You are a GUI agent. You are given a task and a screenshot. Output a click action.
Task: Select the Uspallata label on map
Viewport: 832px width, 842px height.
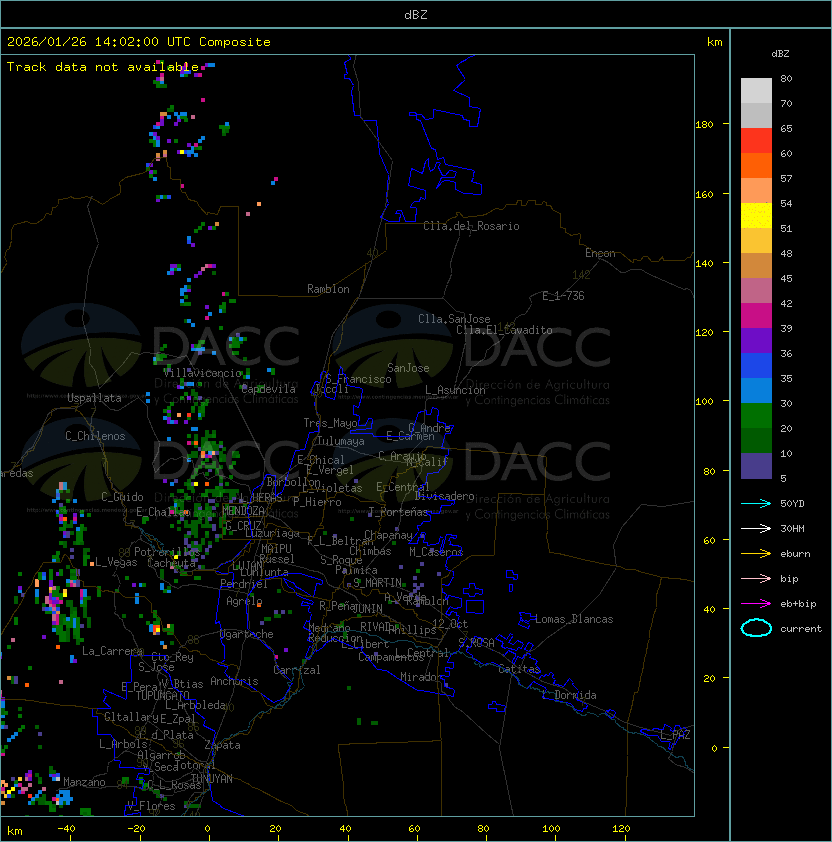pyautogui.click(x=94, y=398)
